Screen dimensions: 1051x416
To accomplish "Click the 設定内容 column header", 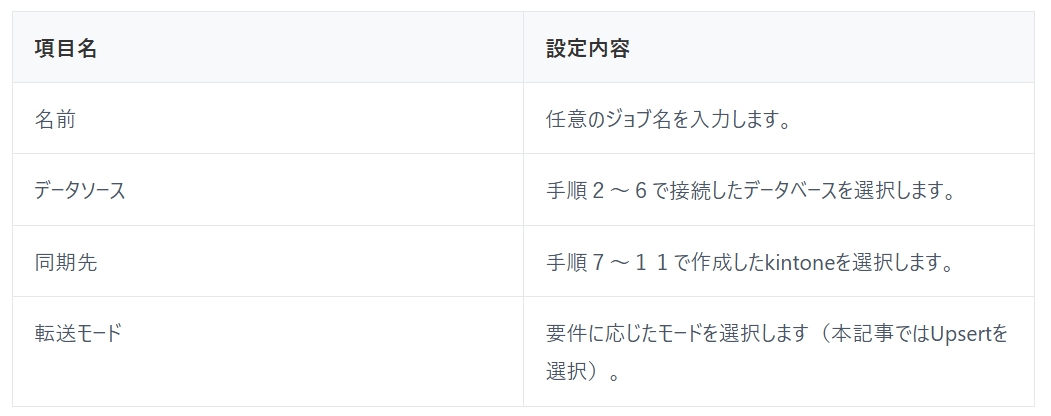I will tap(587, 48).
